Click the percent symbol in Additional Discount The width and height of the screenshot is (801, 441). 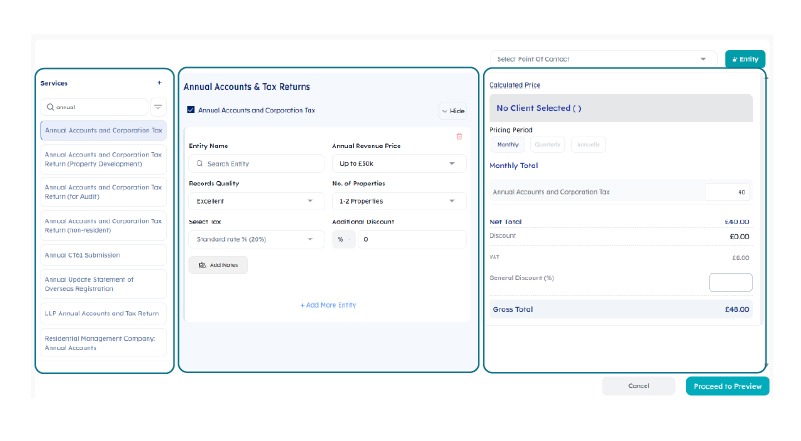[341, 240]
